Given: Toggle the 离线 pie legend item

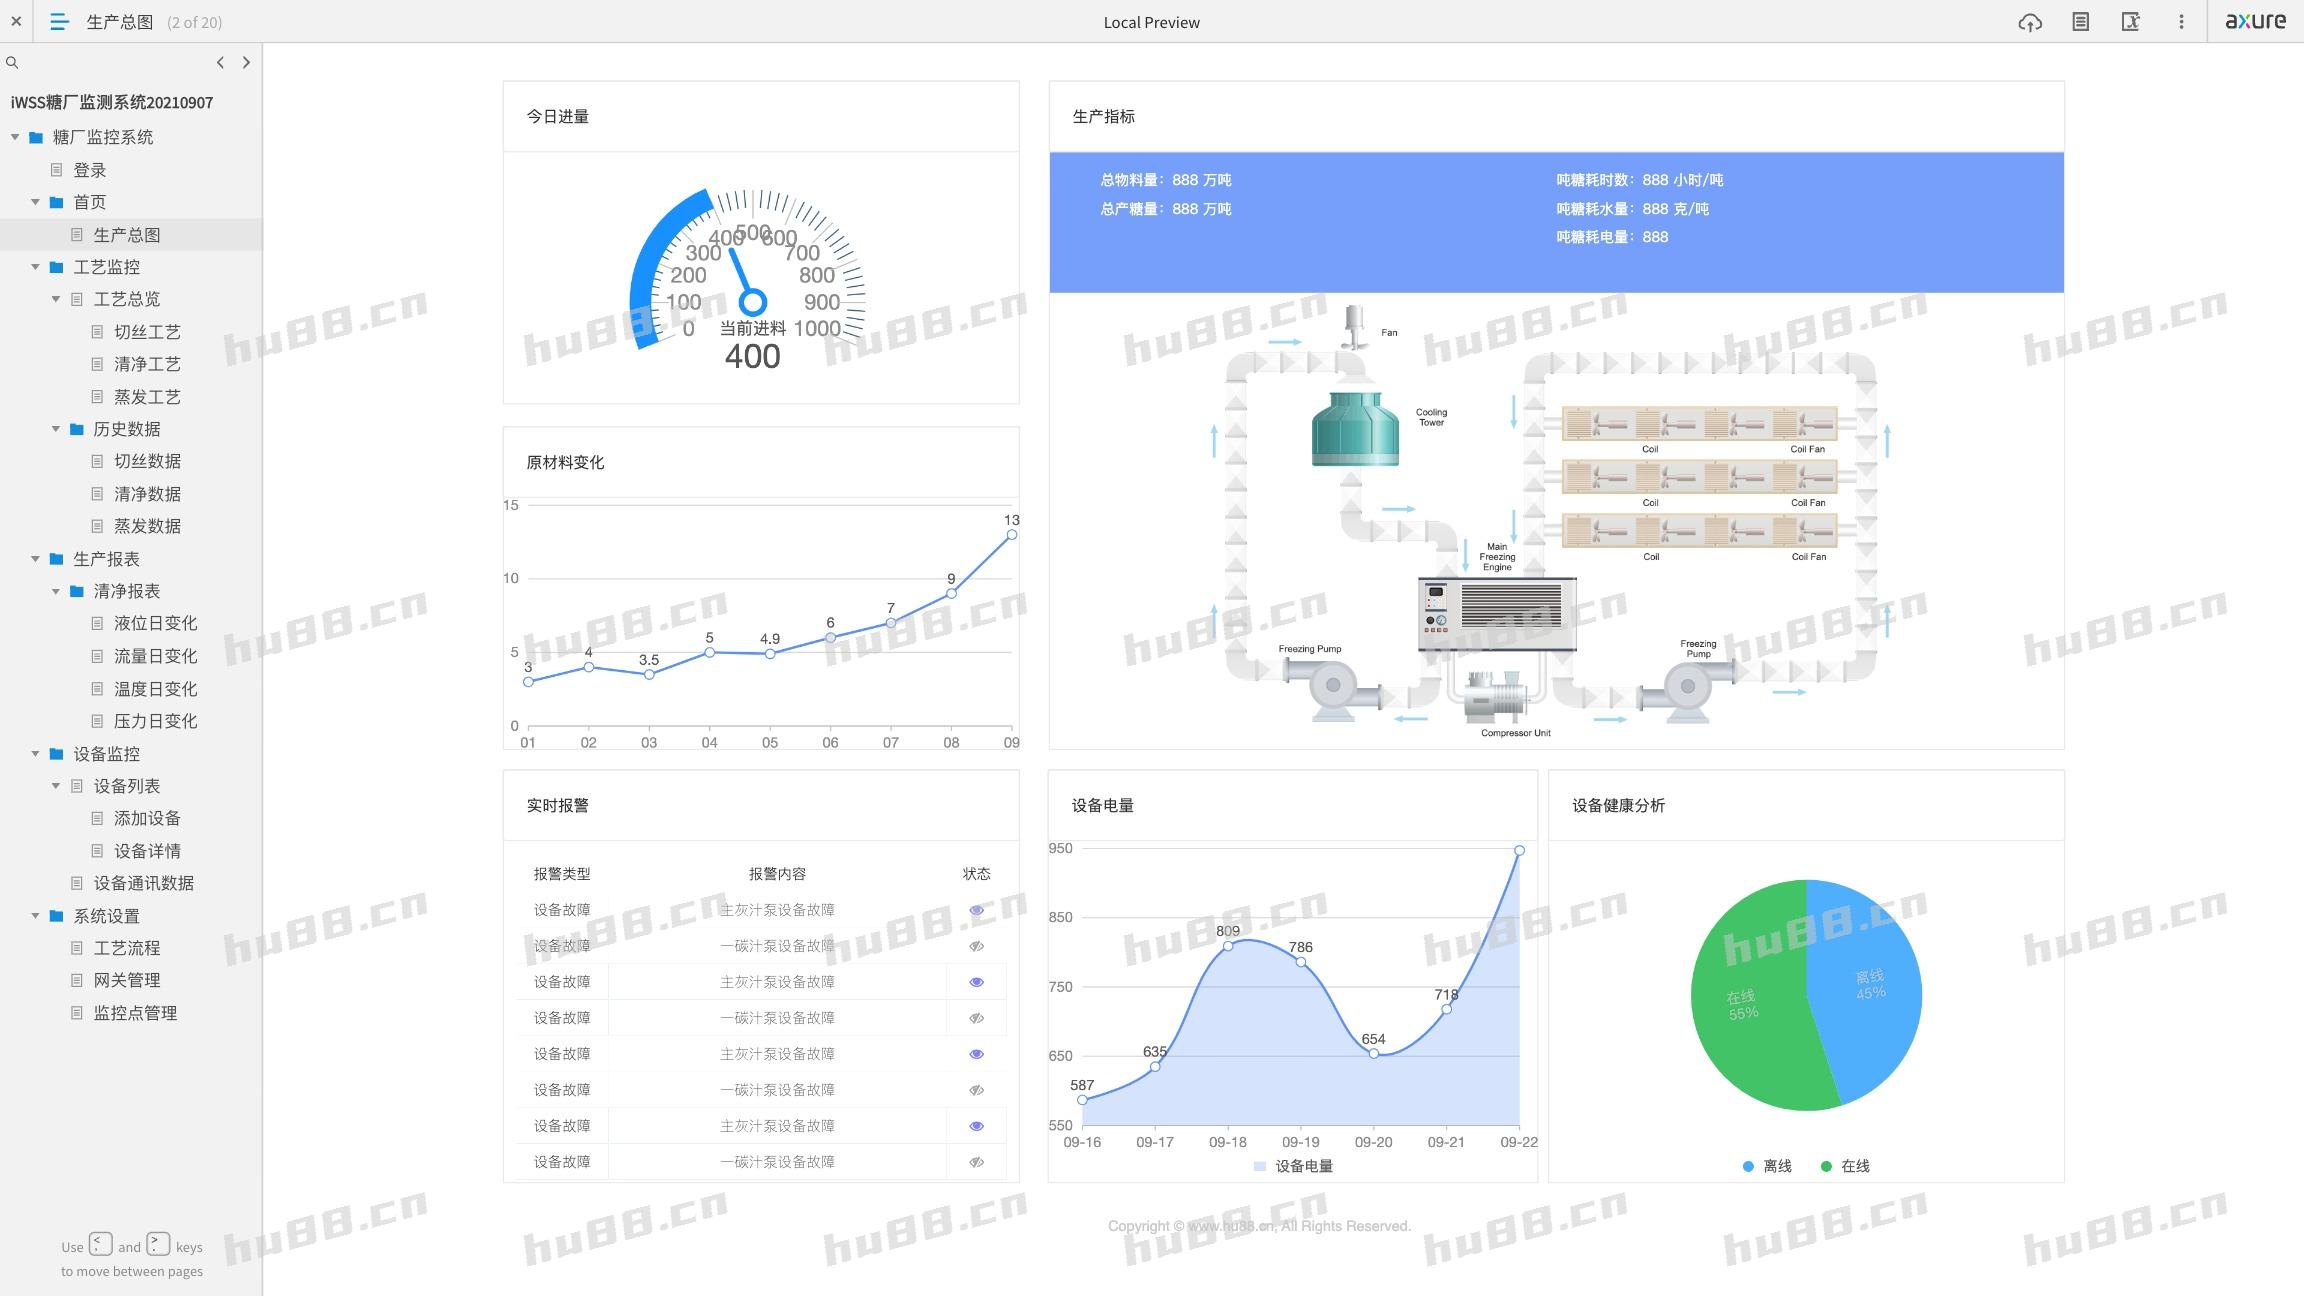Looking at the screenshot, I should click(1767, 1166).
